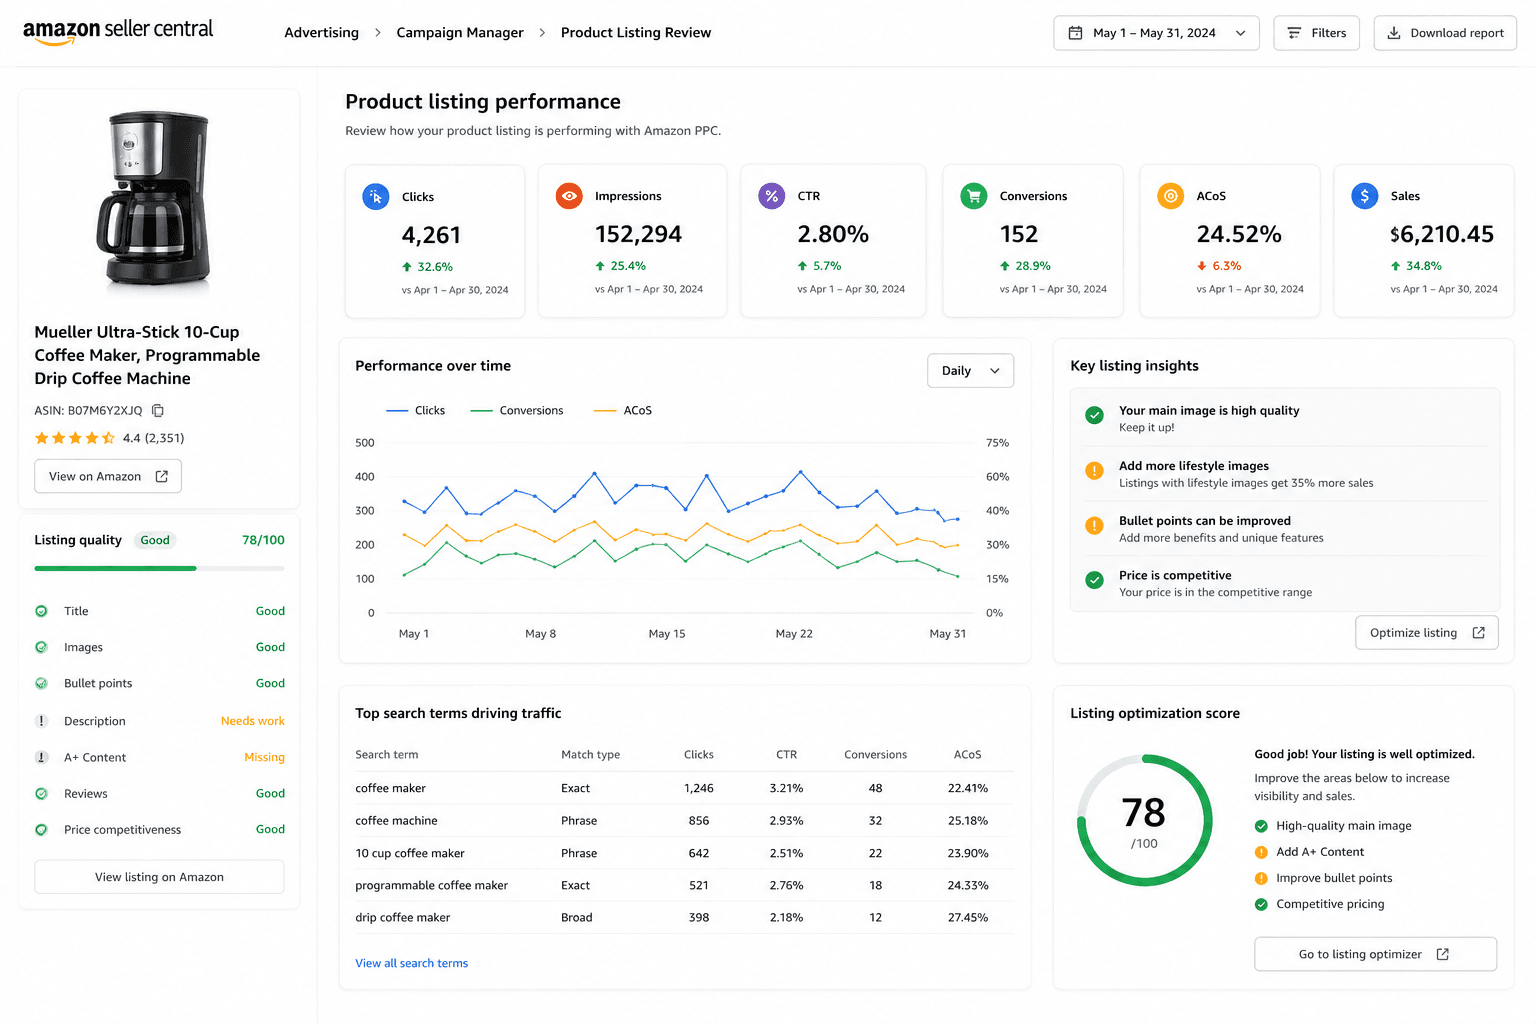This screenshot has width=1536, height=1024.
Task: Toggle the Conversions series in chart legend
Action: coord(517,411)
